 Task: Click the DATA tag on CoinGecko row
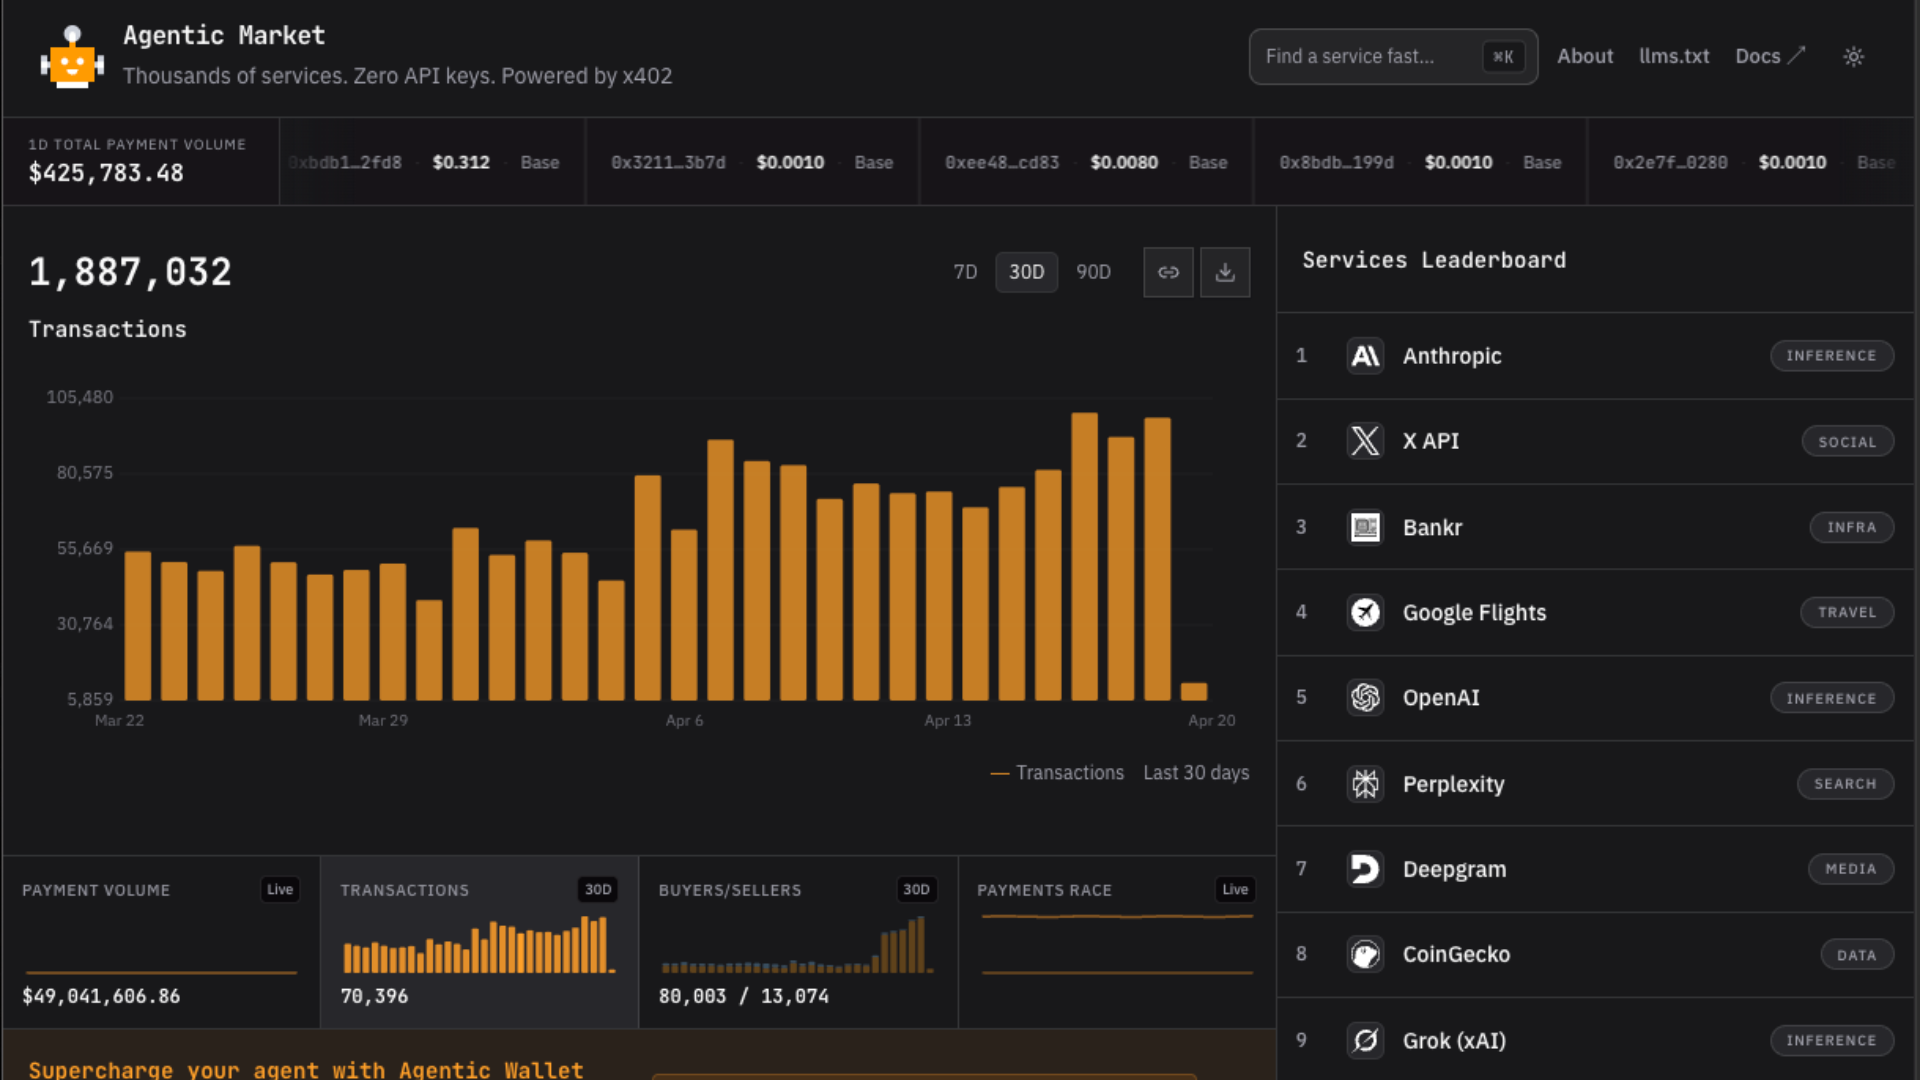click(x=1856, y=955)
